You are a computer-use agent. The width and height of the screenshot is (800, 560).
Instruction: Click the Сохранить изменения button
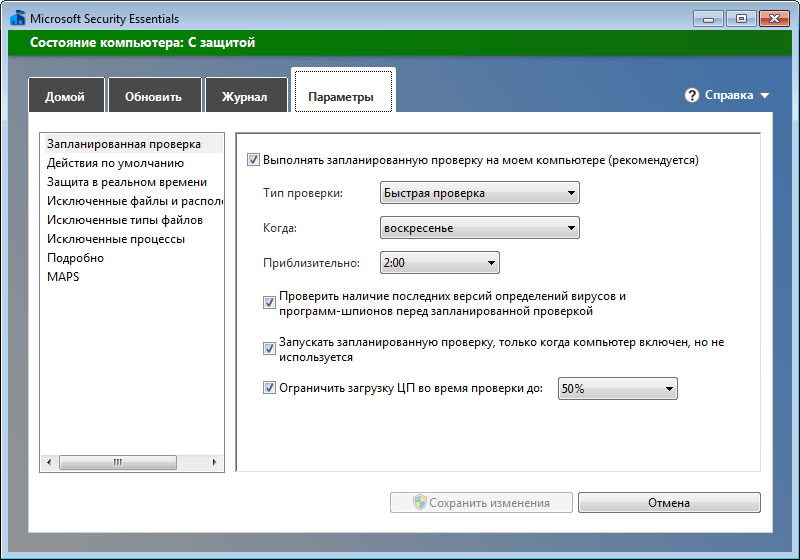coord(481,502)
